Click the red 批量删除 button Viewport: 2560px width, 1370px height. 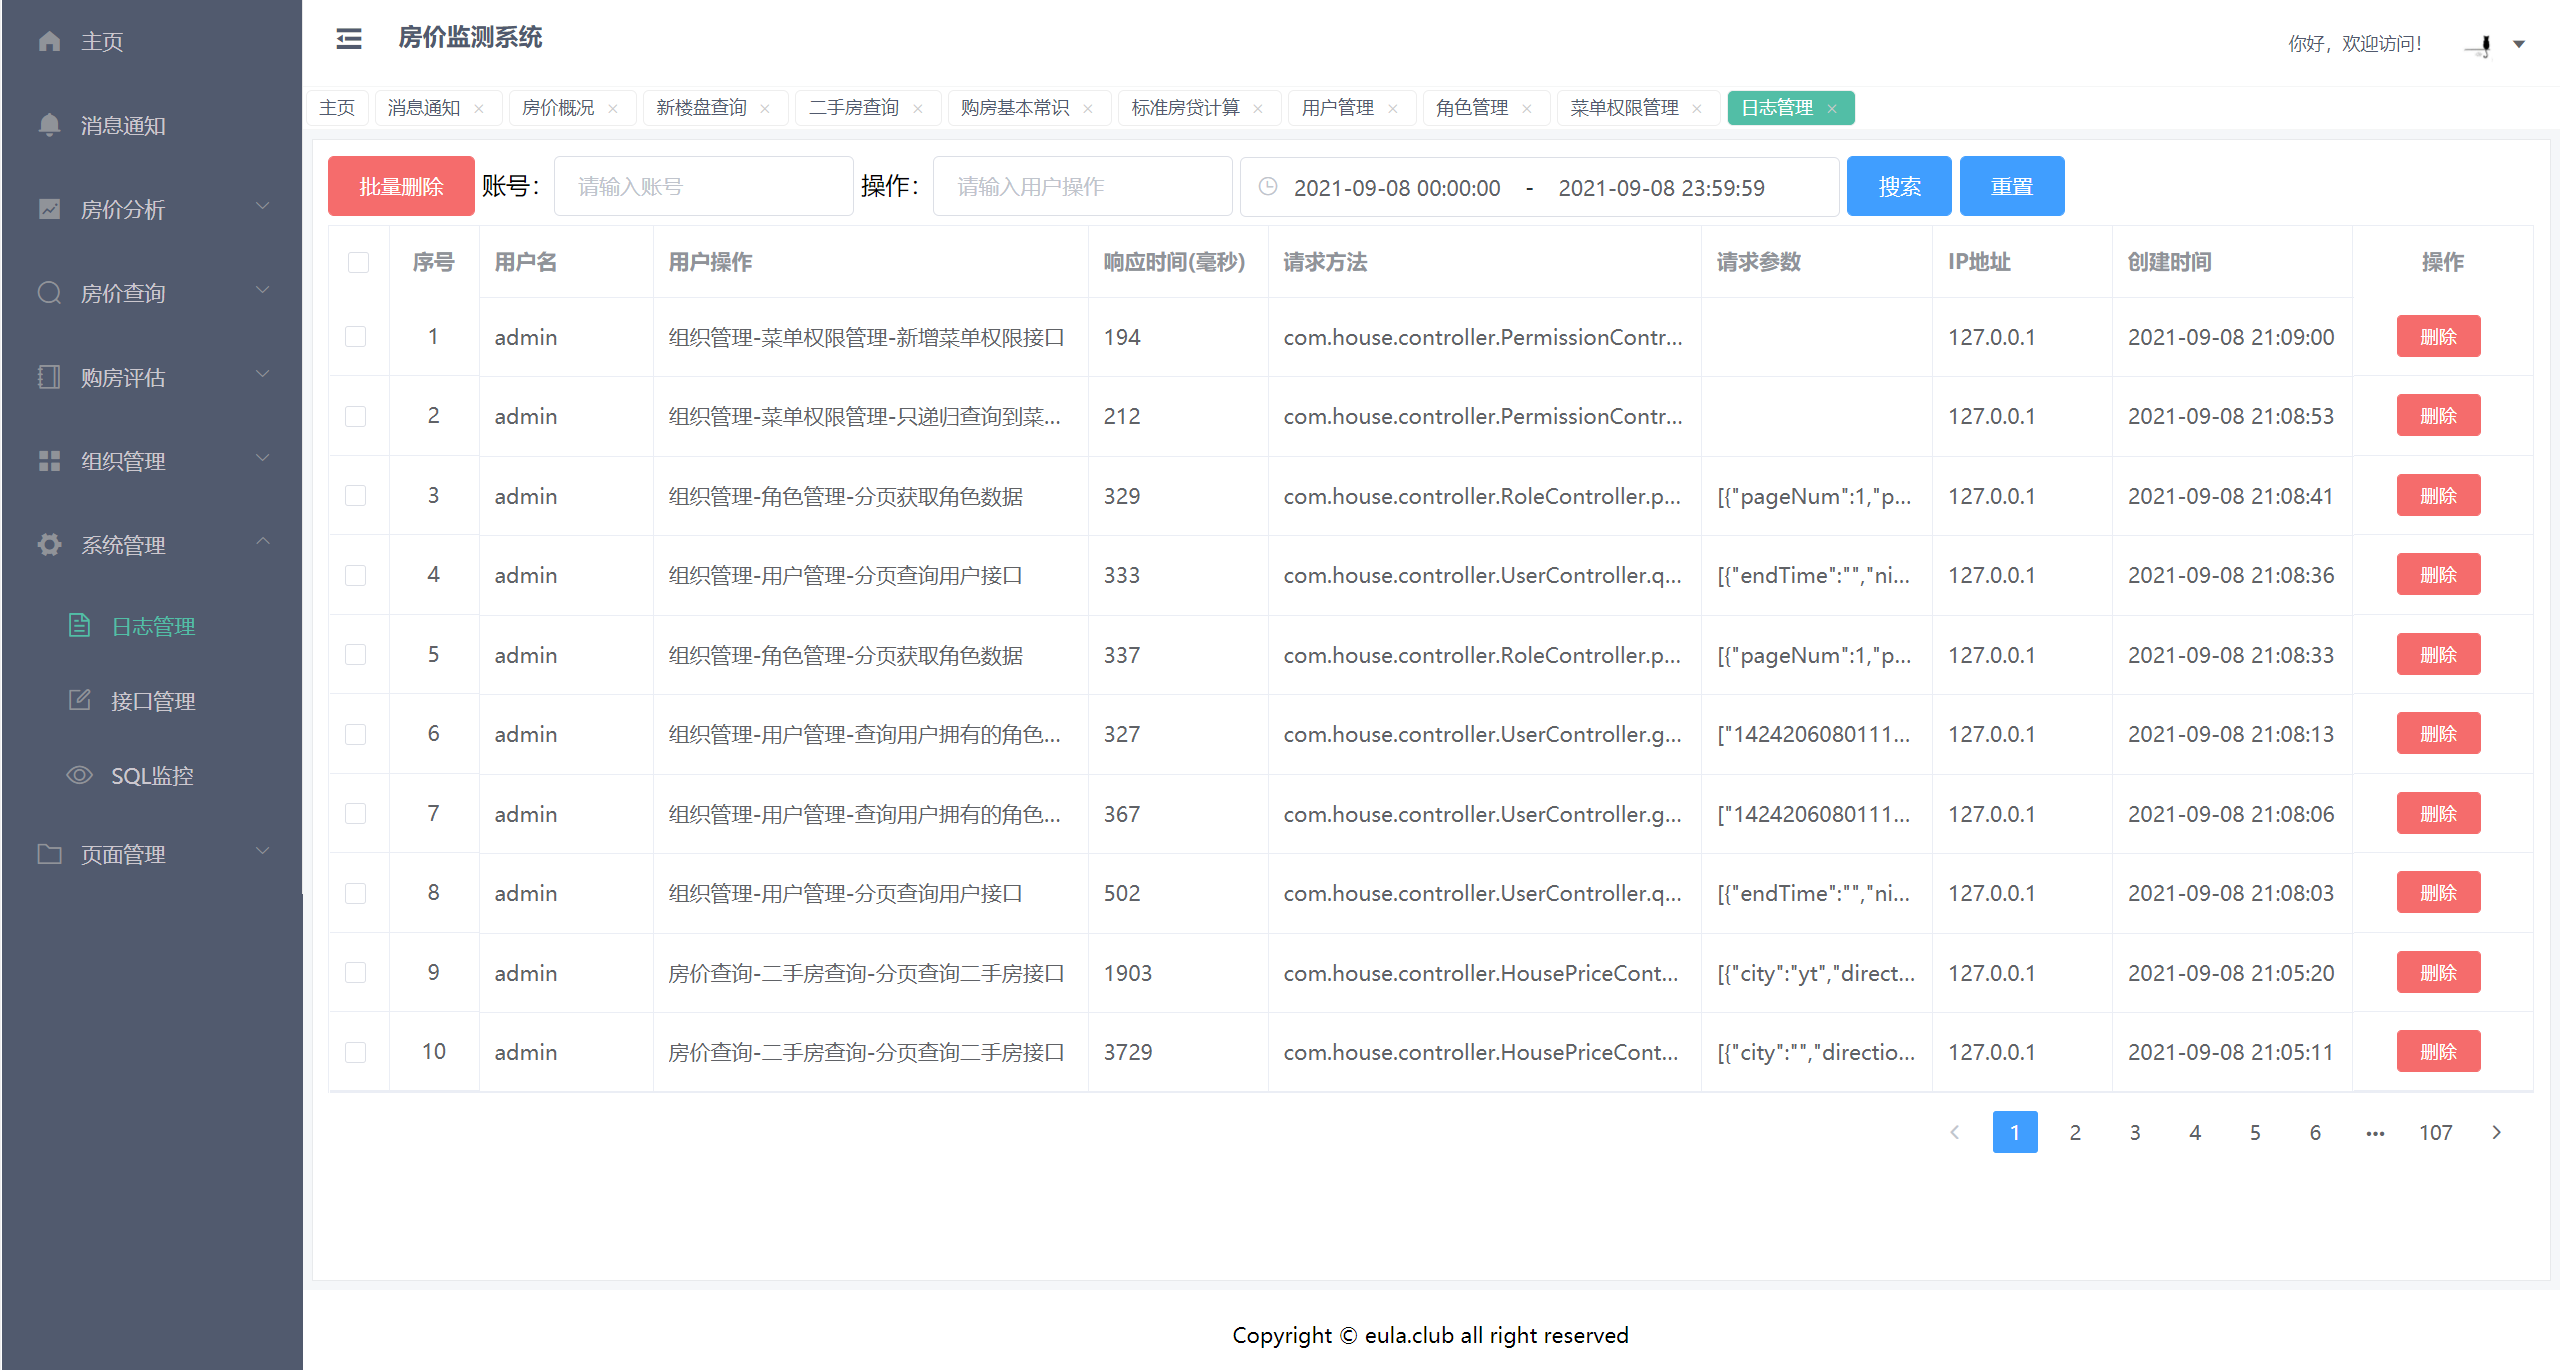pos(401,186)
